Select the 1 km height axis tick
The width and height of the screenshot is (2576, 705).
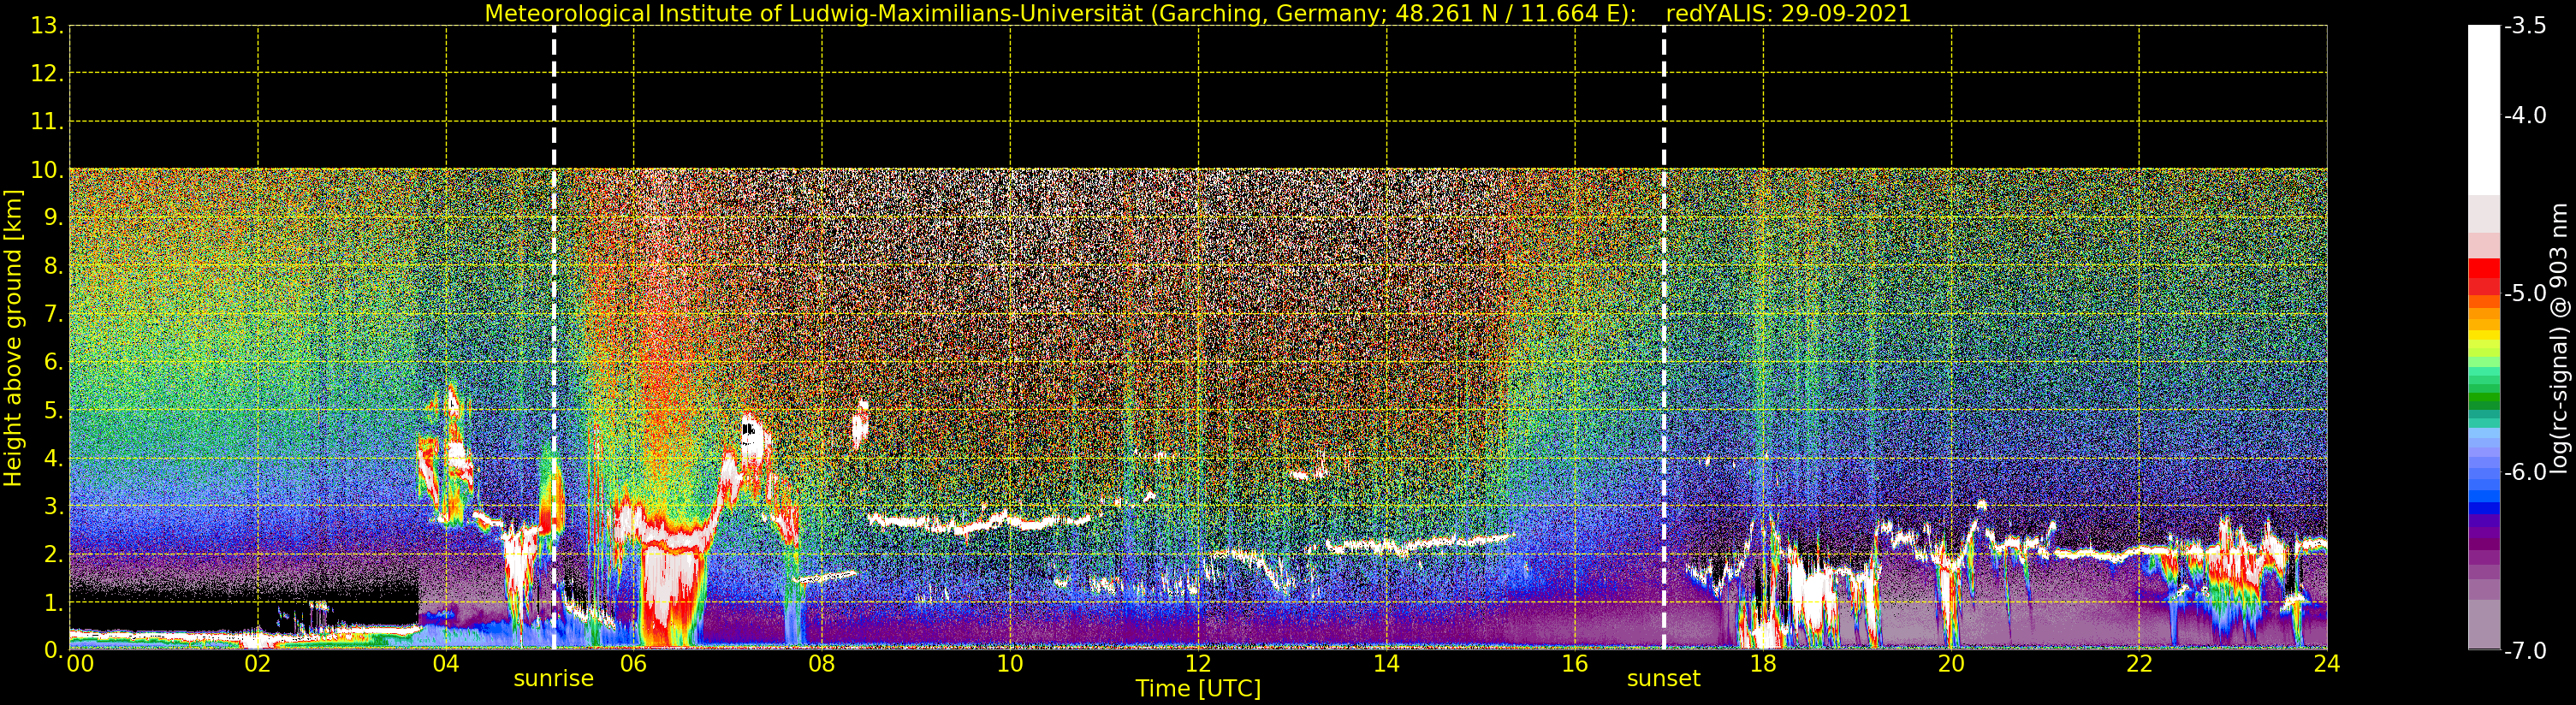53,602
